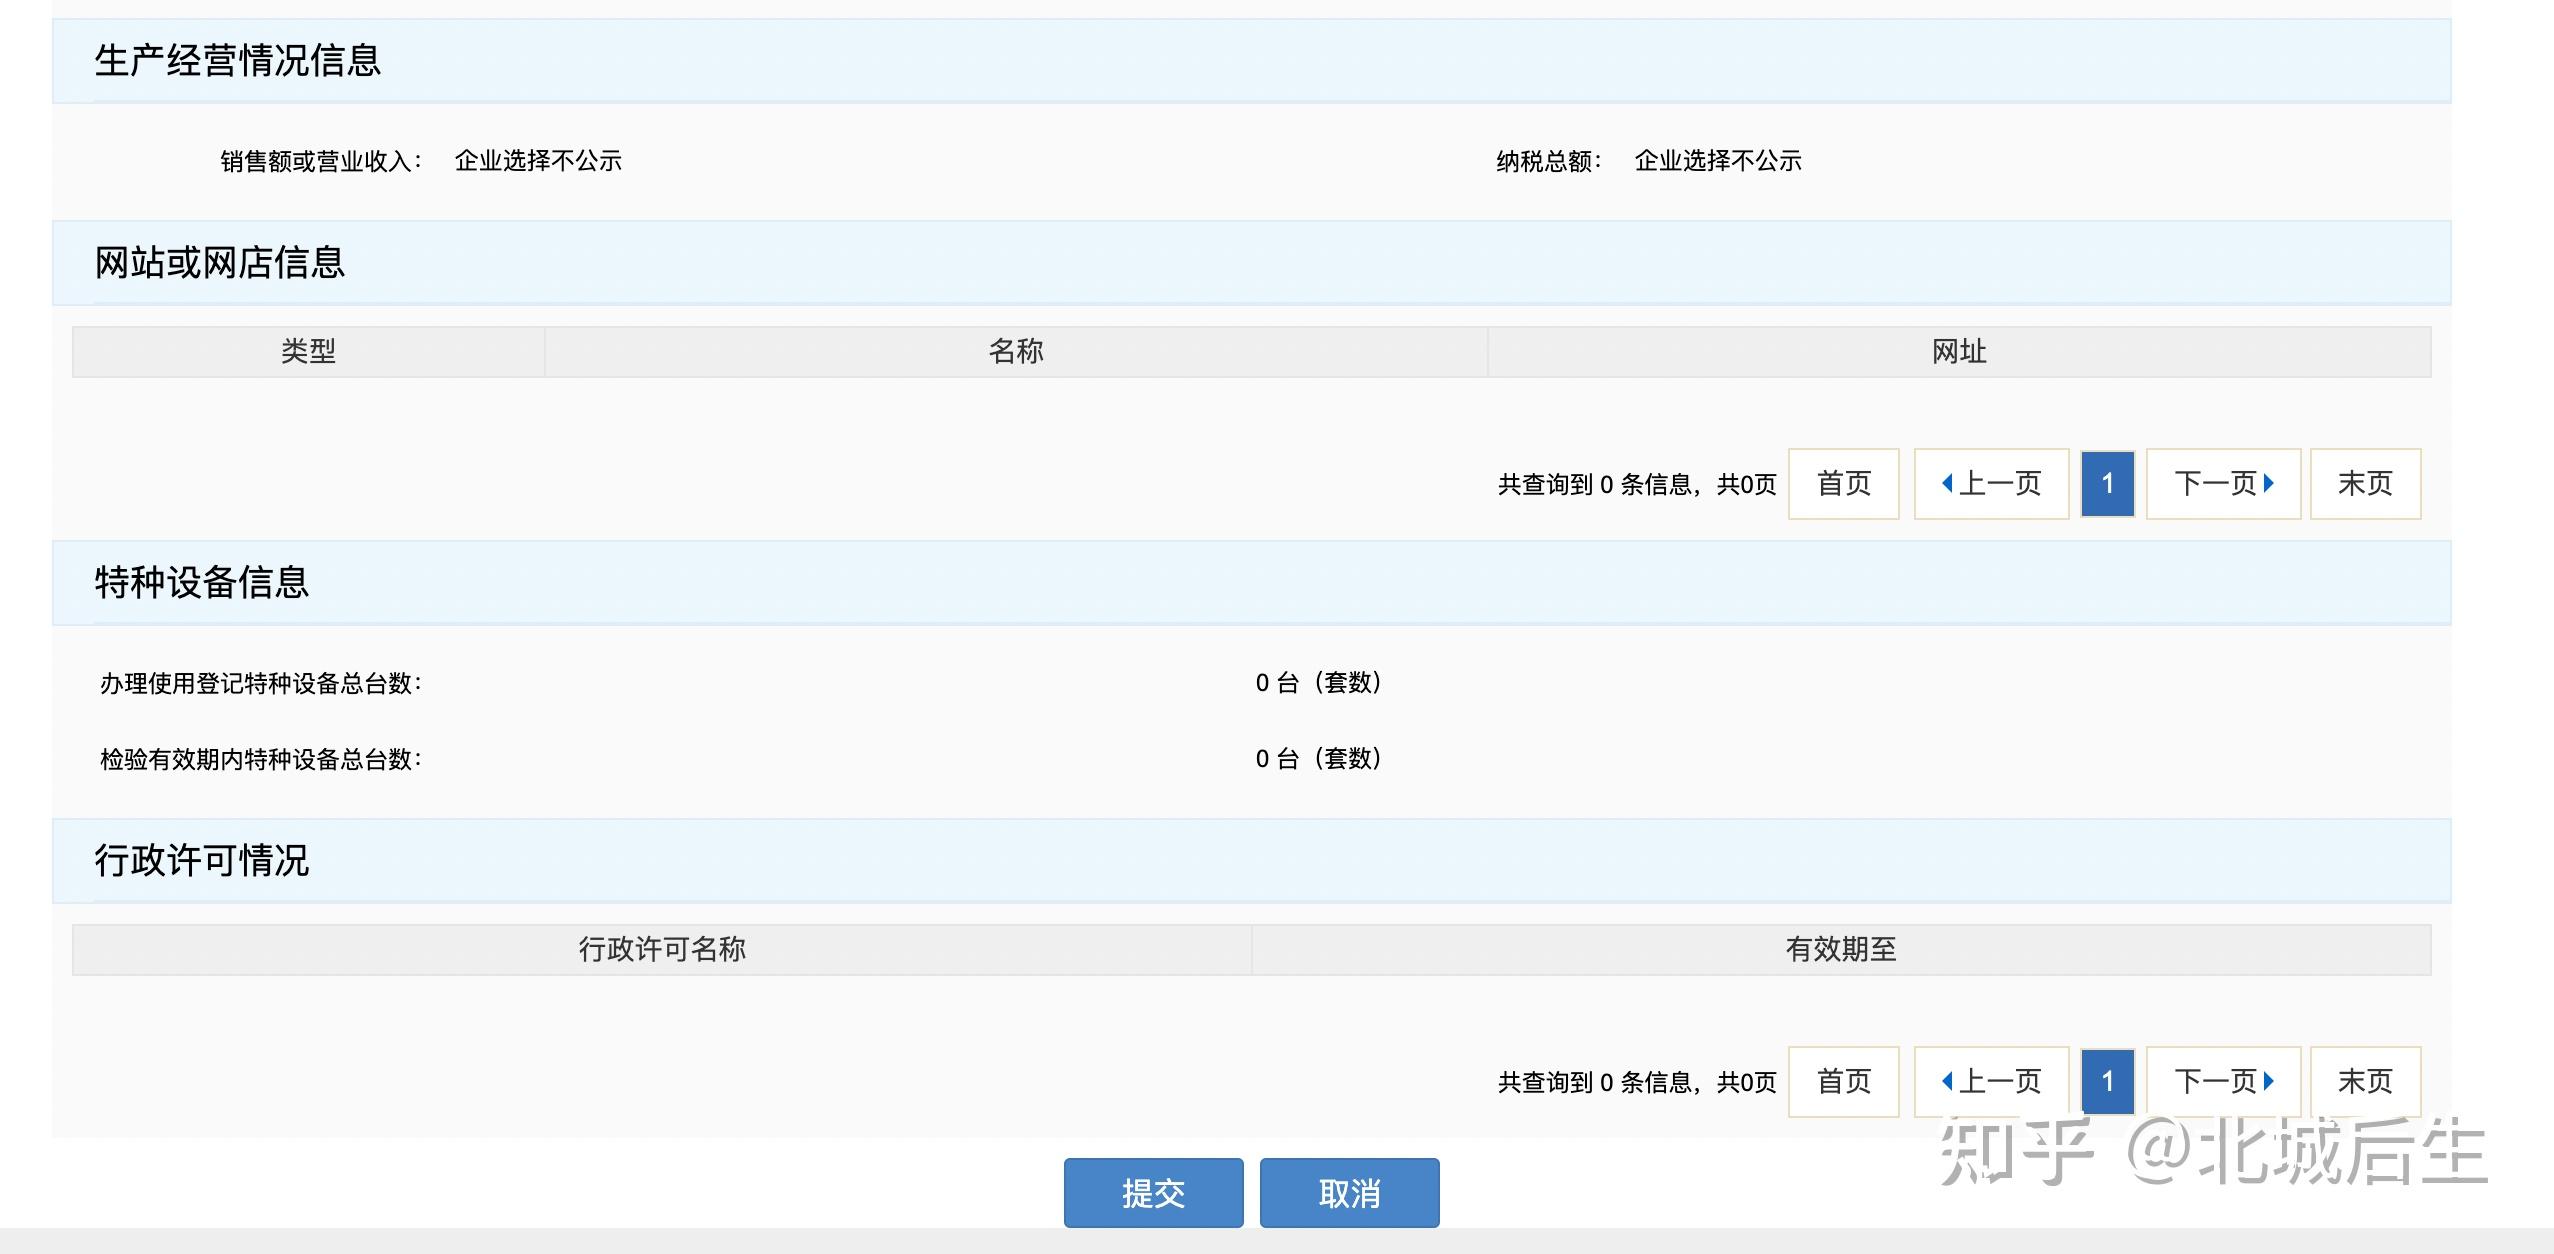This screenshot has height=1254, width=2554.
Task: Select page 1 in administrative license pagination
Action: point(2107,1081)
